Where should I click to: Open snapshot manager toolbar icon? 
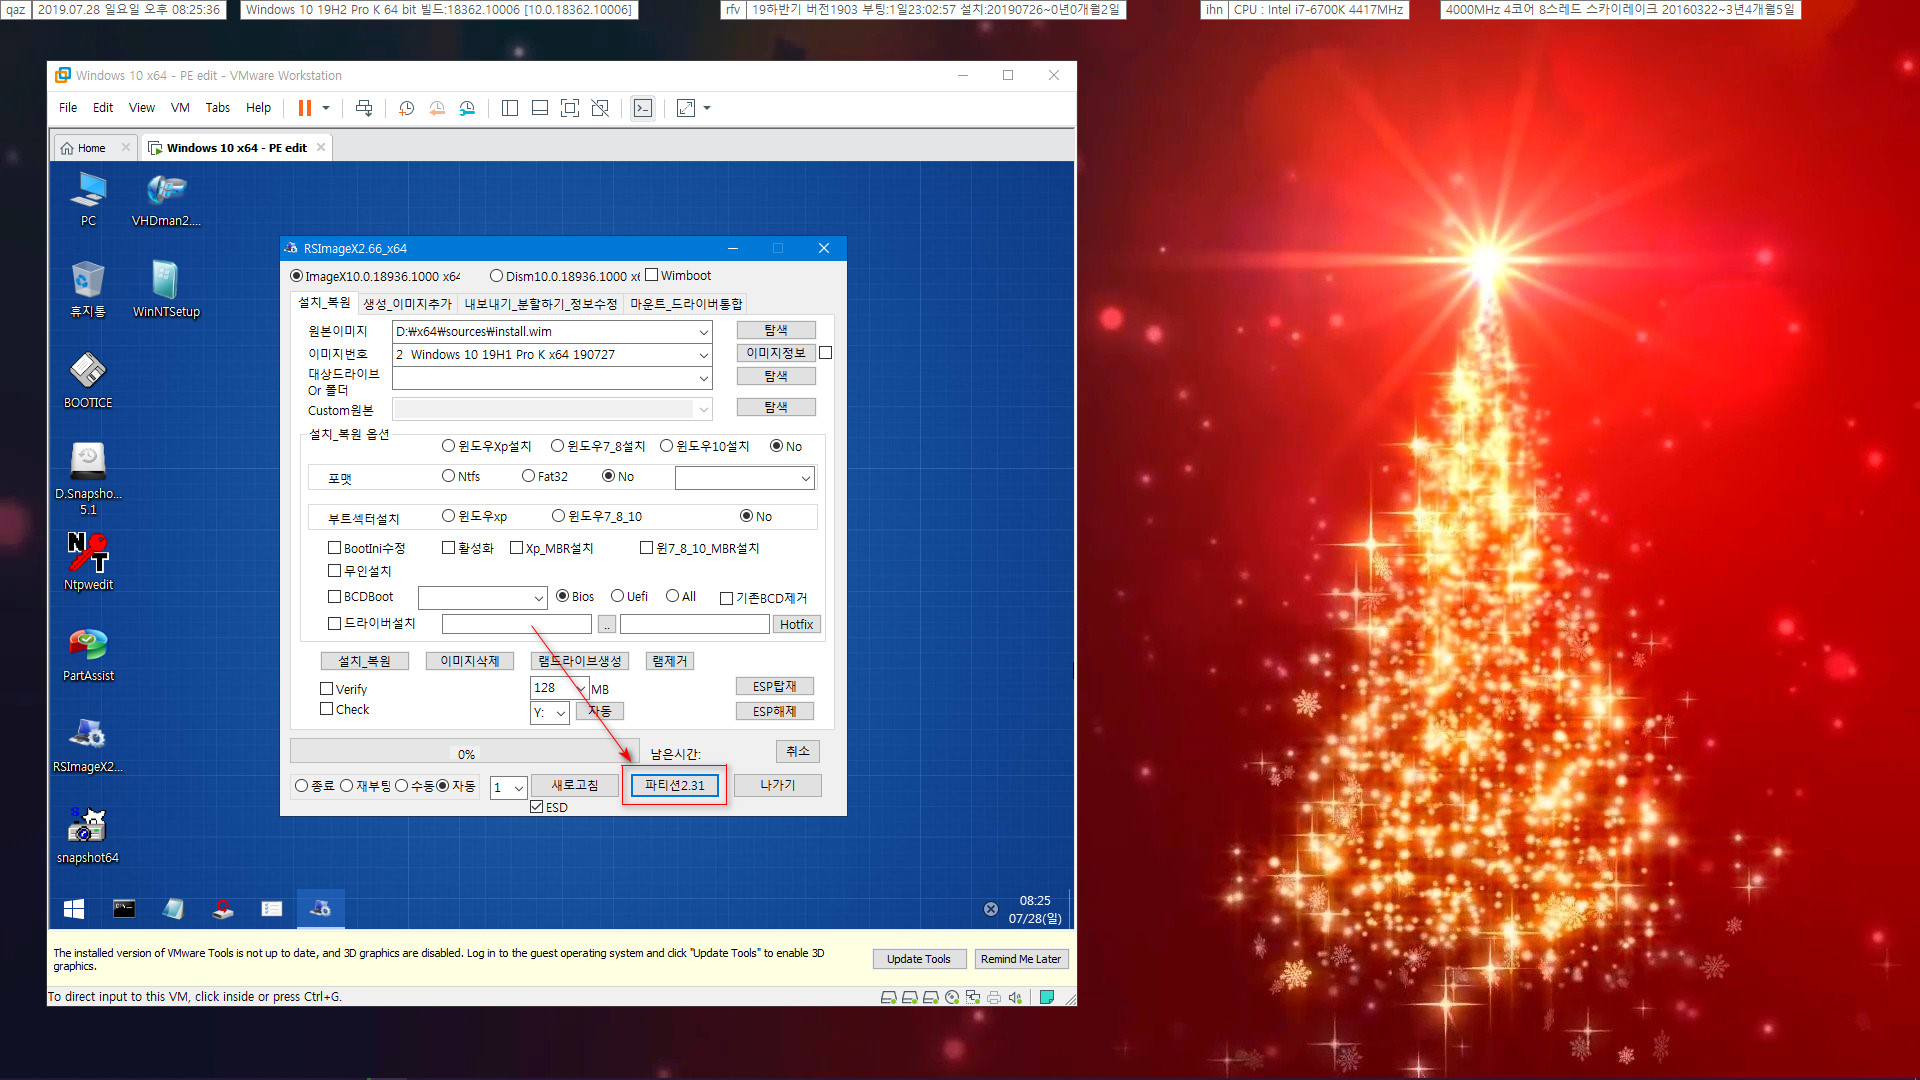coord(467,108)
